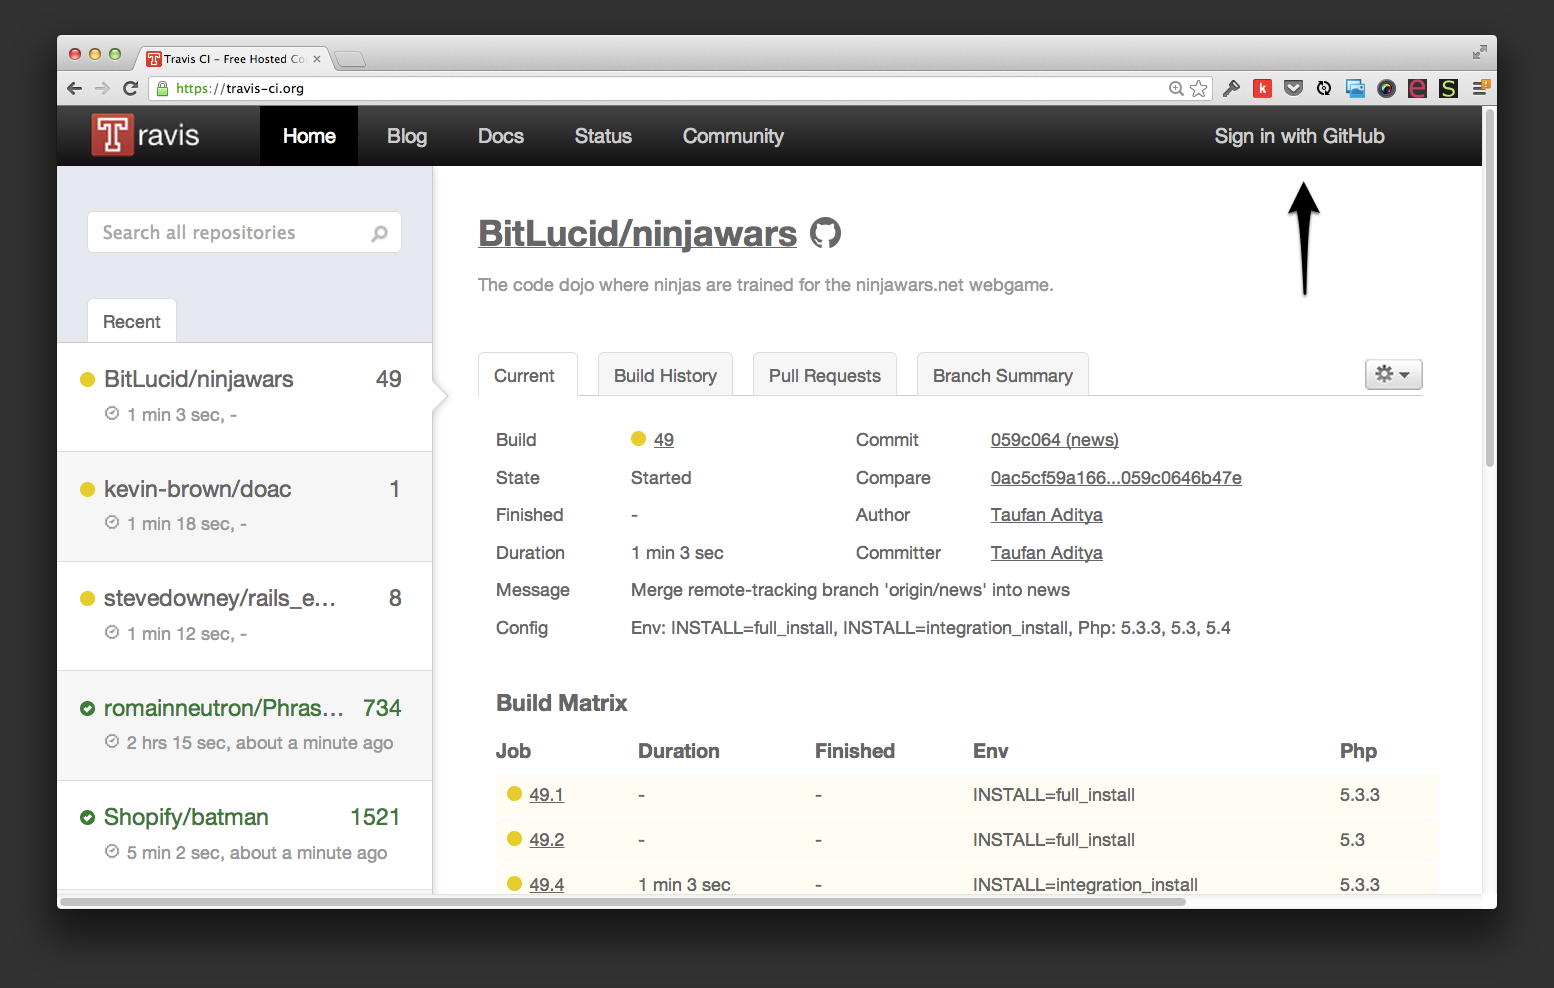Click the key extension icon in the toolbar
This screenshot has height=988, width=1554.
coord(1231,88)
